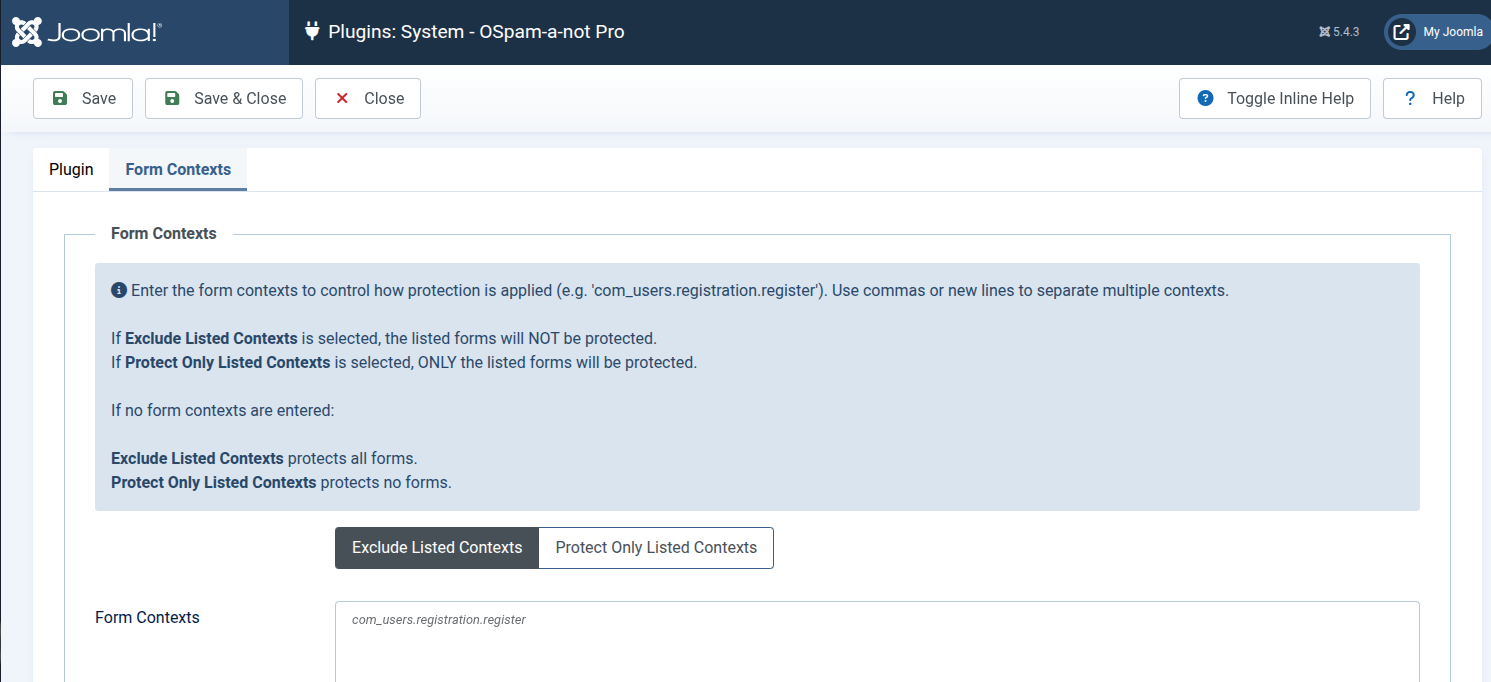Switch to the Plugin tab

(71, 169)
